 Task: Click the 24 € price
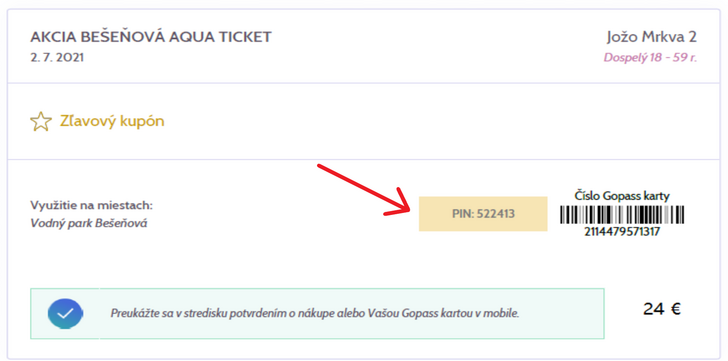pyautogui.click(x=662, y=309)
